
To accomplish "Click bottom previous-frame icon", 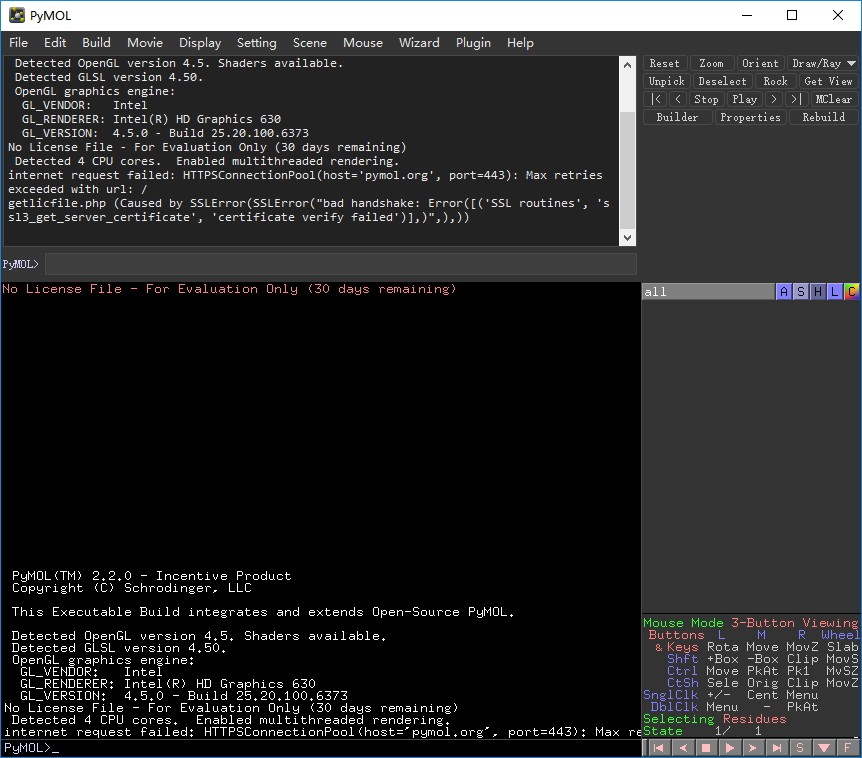I will (683, 748).
